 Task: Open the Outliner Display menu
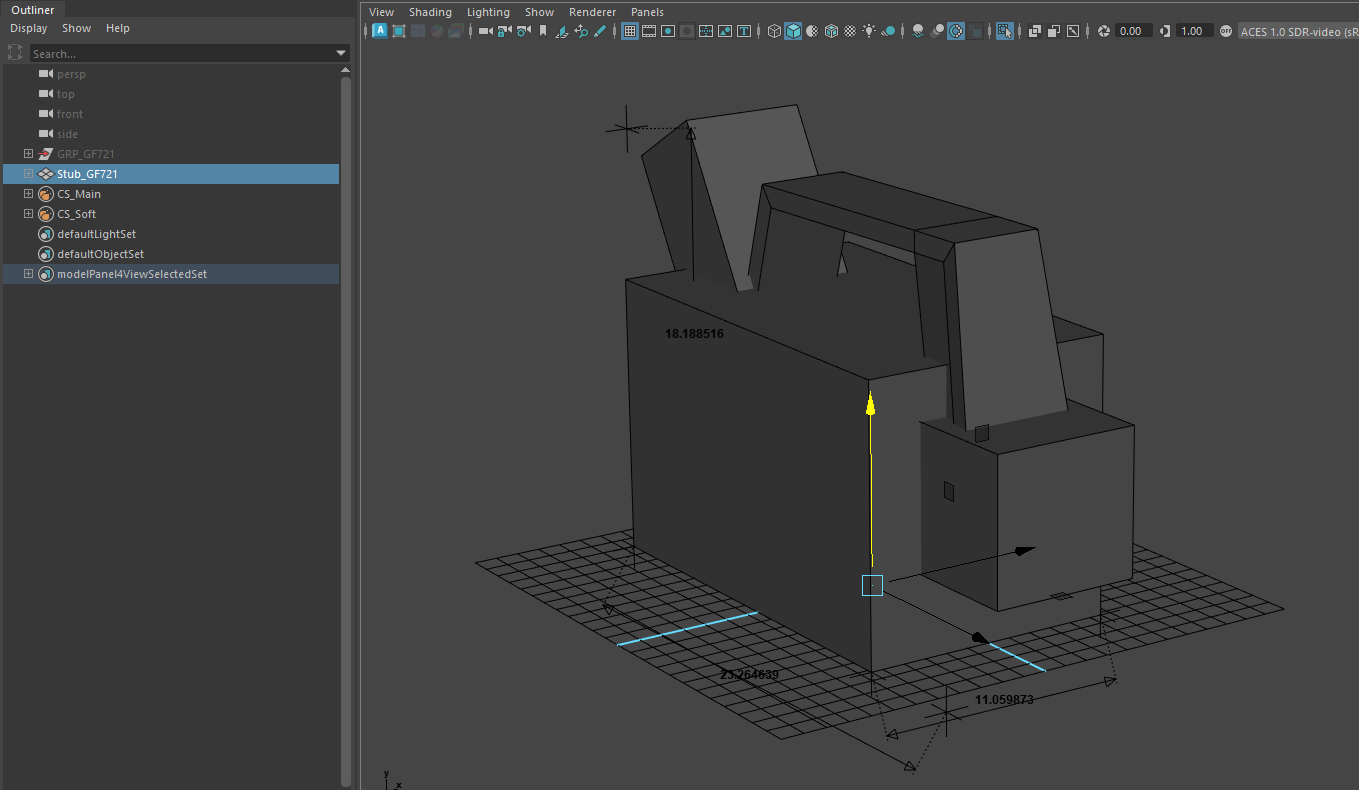point(28,28)
